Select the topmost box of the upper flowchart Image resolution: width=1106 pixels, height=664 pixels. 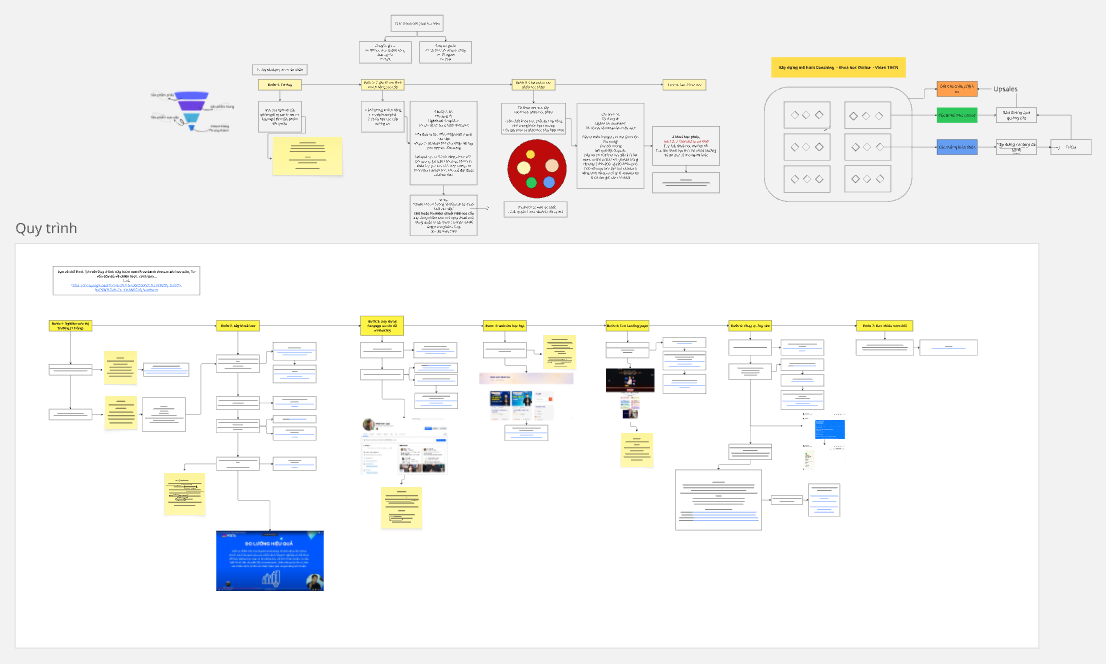click(x=416, y=23)
